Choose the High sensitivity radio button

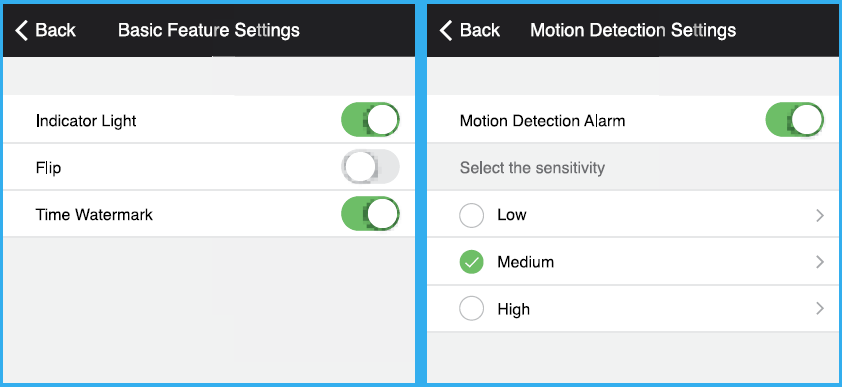coord(471,309)
